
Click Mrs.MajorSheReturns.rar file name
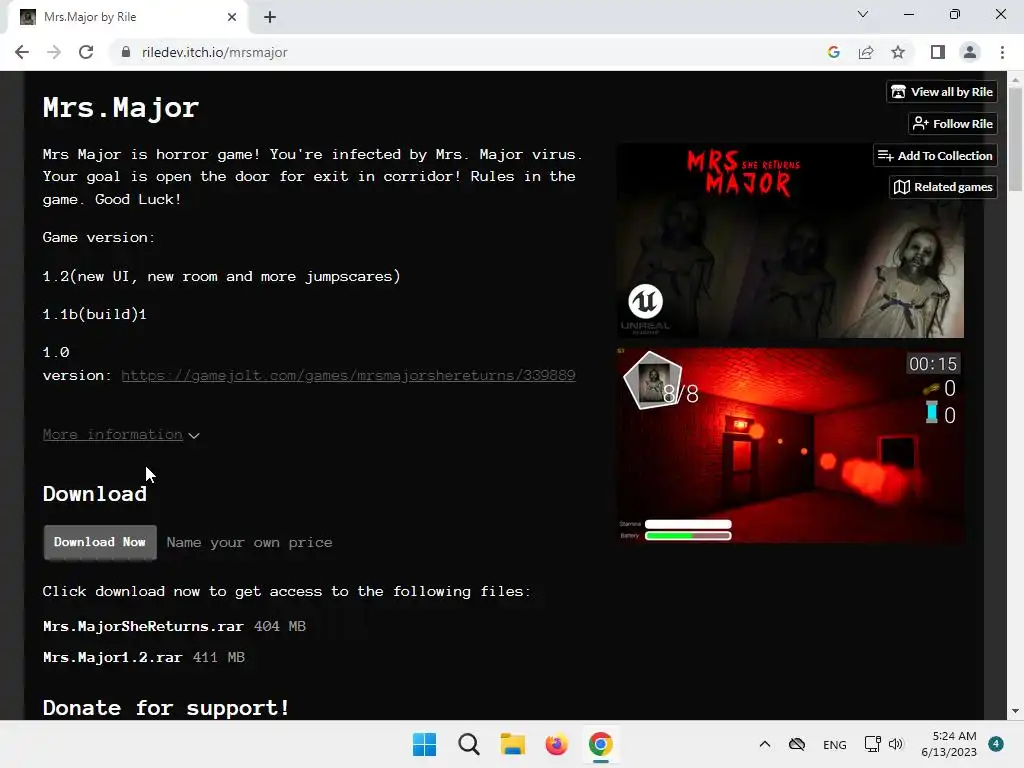tap(143, 626)
